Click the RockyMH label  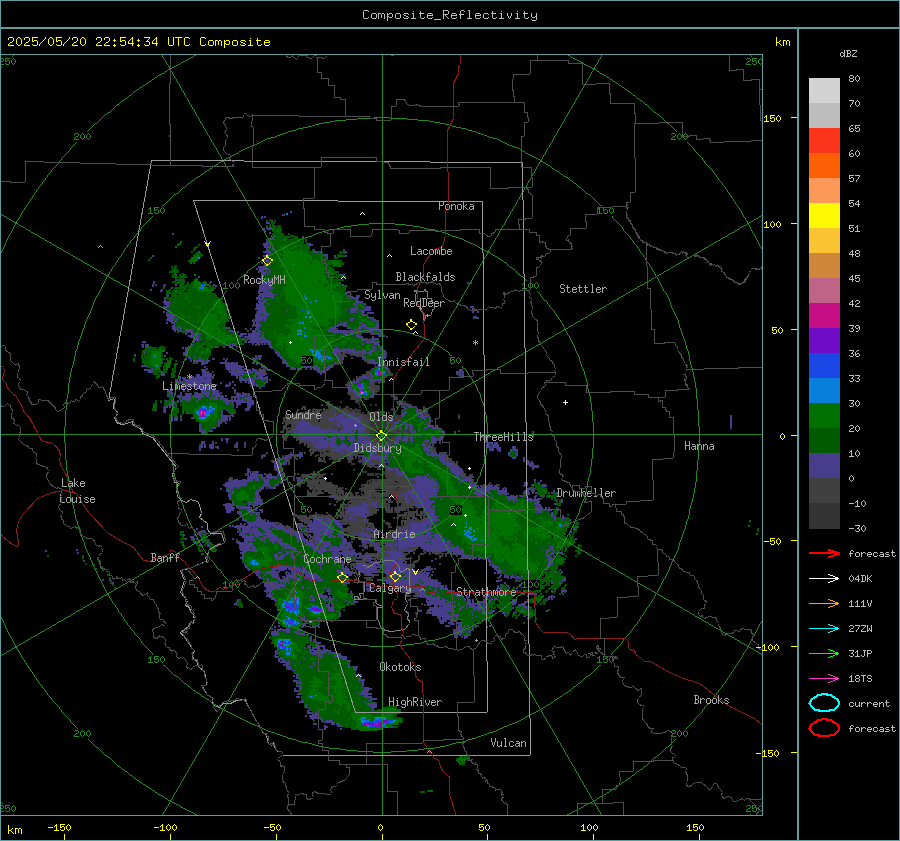[264, 280]
